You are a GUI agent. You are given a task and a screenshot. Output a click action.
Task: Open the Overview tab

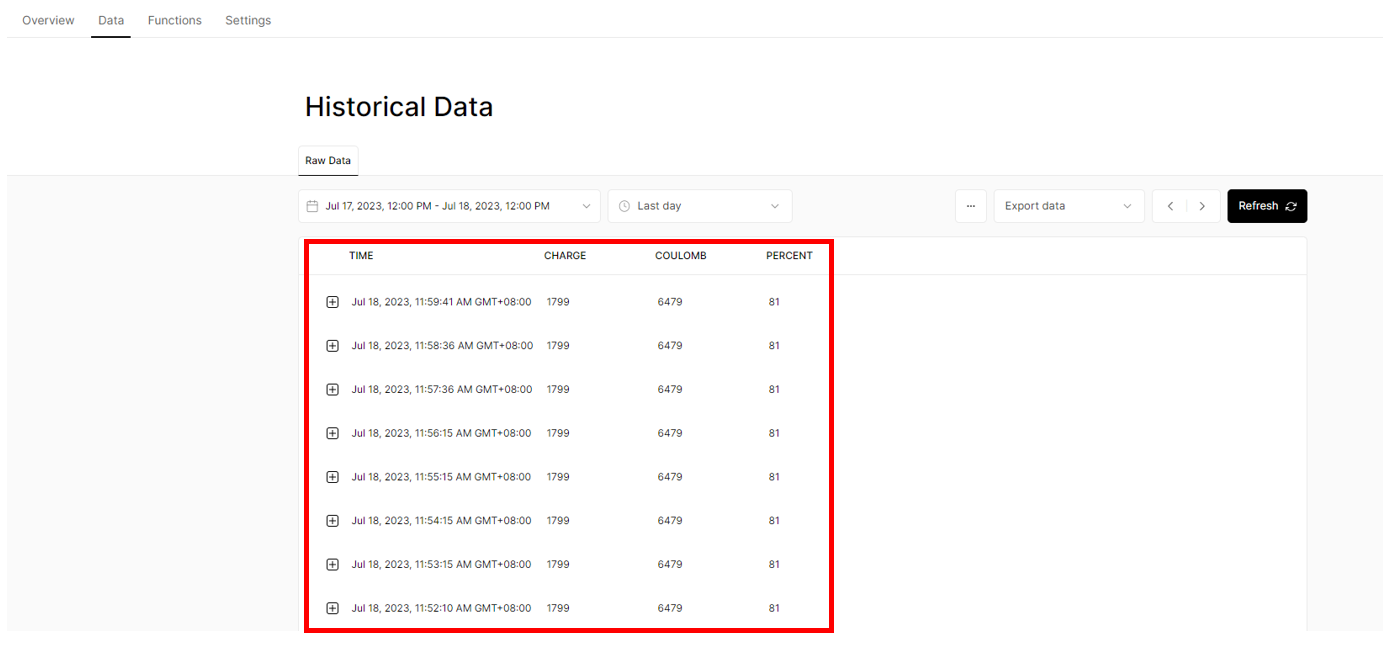coord(48,20)
